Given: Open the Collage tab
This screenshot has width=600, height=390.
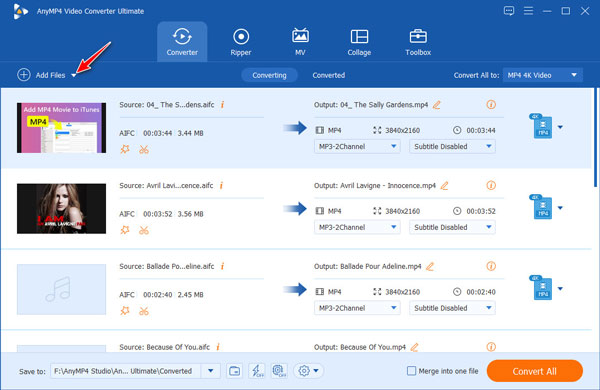Looking at the screenshot, I should (359, 42).
